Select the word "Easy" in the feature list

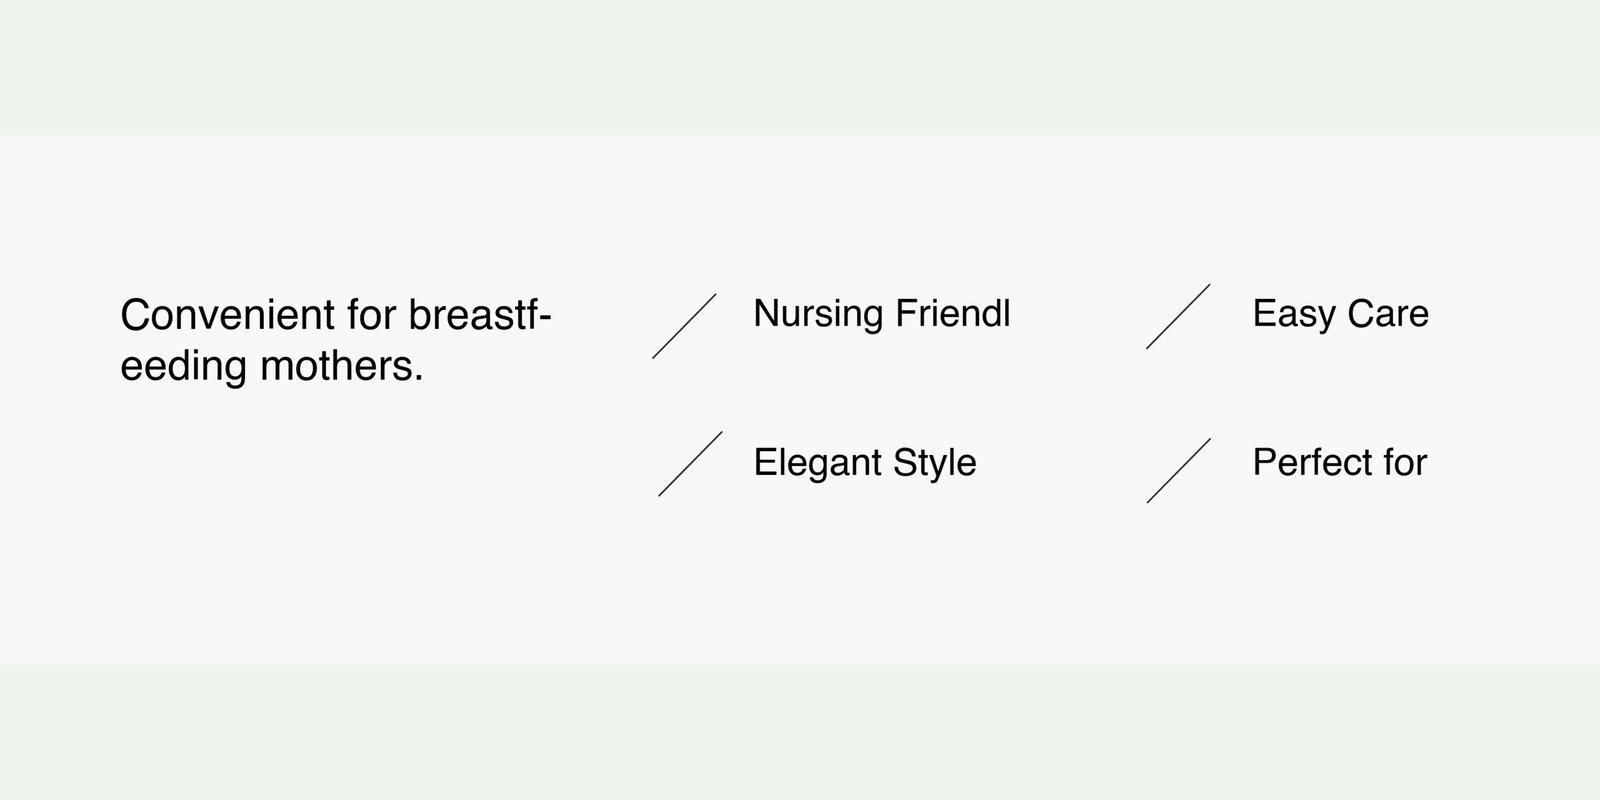1294,314
